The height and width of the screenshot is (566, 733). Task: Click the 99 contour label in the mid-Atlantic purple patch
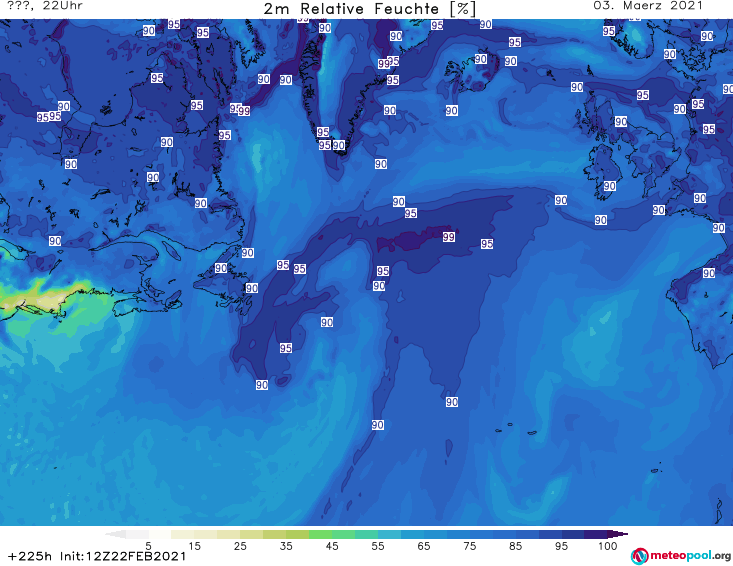coord(449,237)
